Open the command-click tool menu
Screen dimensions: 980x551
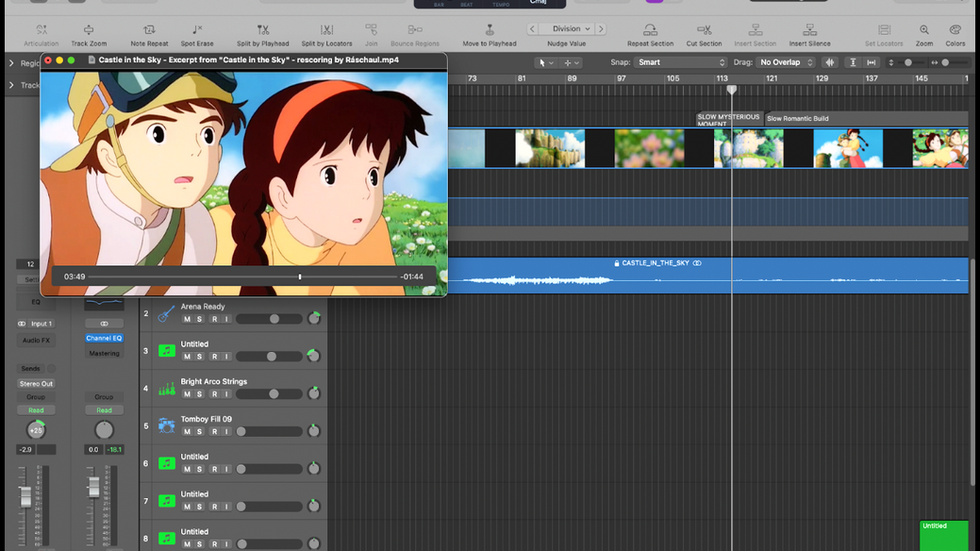point(572,62)
